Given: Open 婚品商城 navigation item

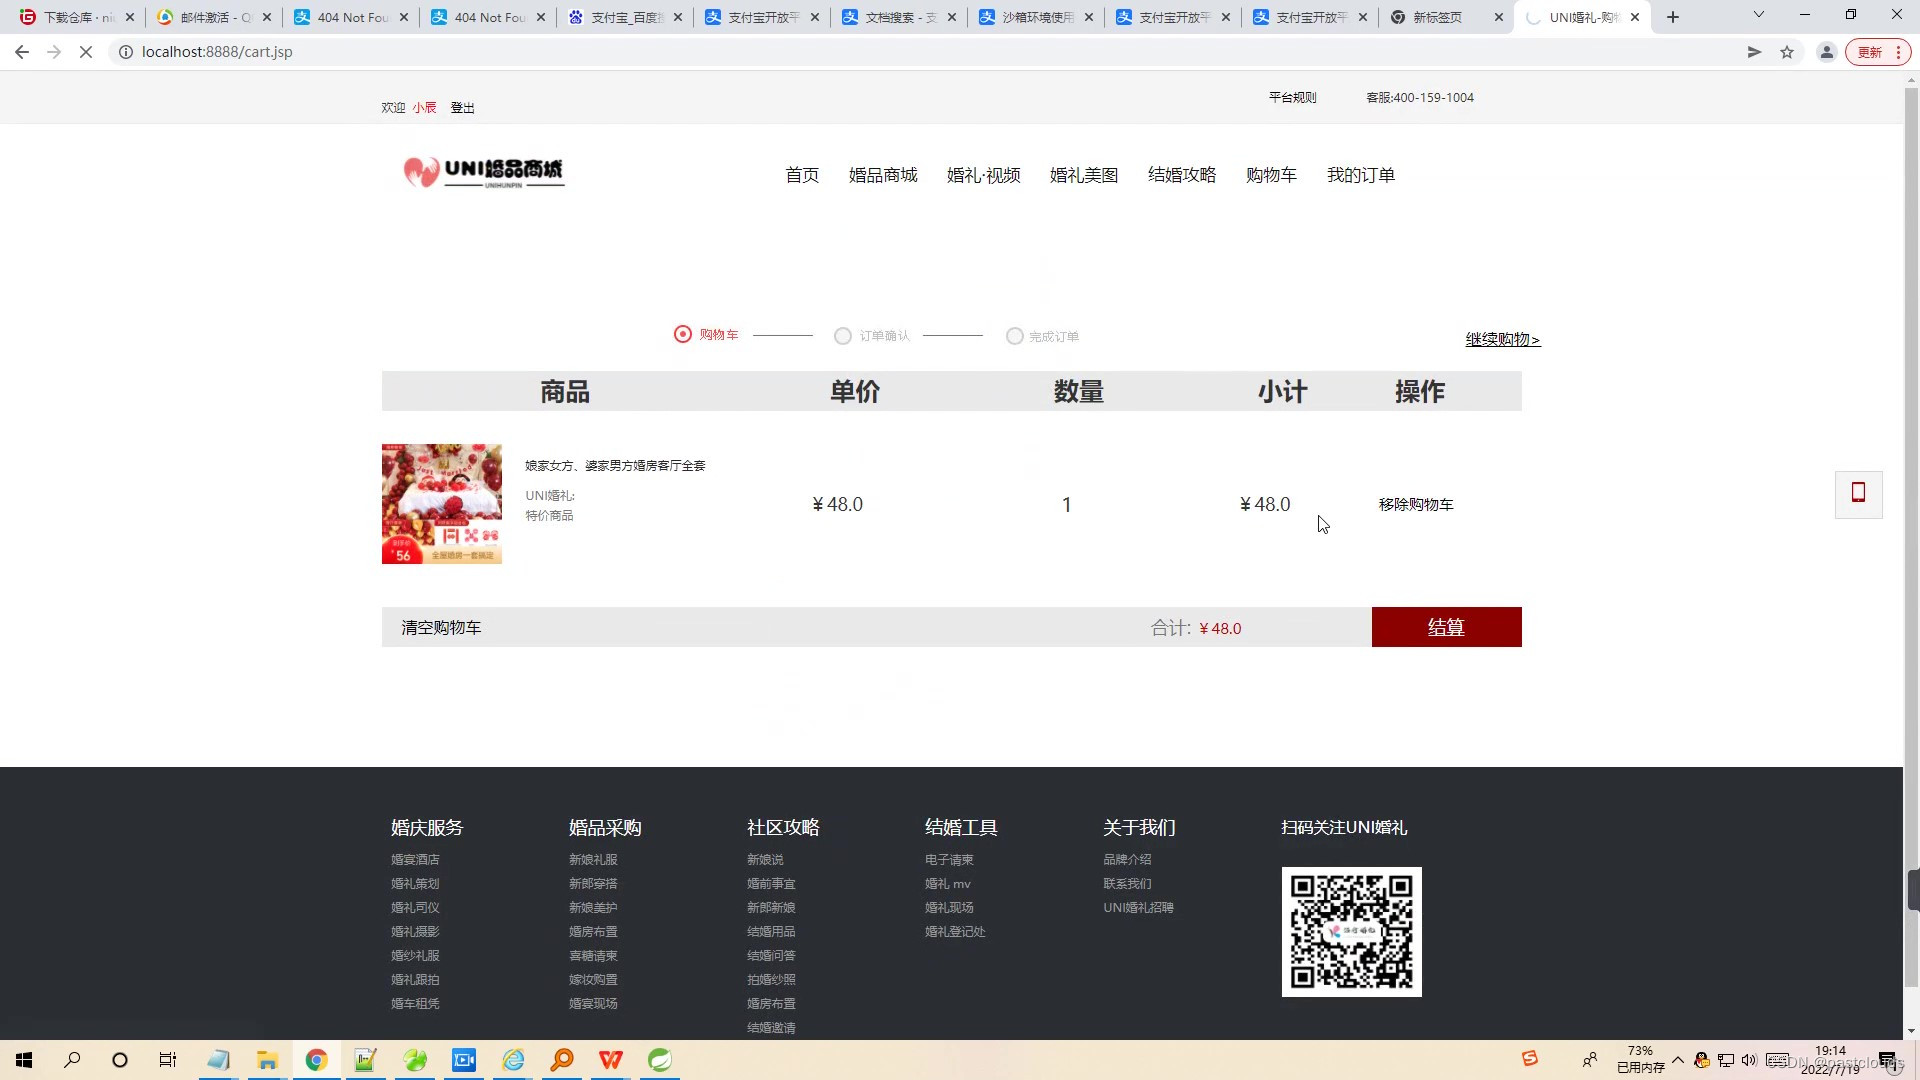Looking at the screenshot, I should click(x=883, y=175).
